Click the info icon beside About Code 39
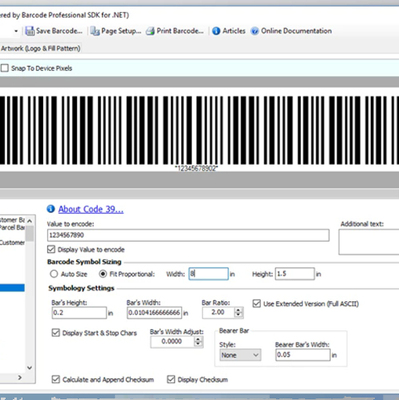This screenshot has height=400, width=399. (x=51, y=209)
